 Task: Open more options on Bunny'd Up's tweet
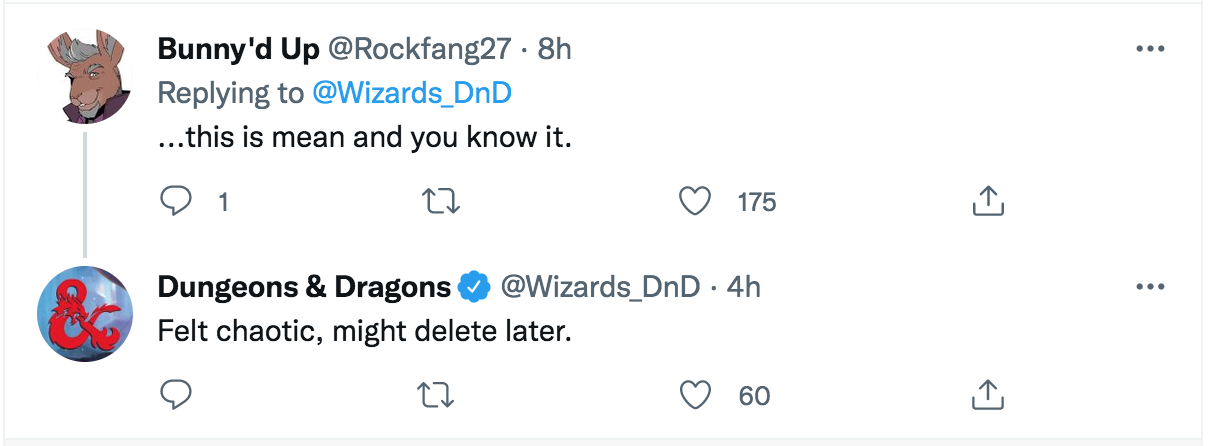point(1151,50)
